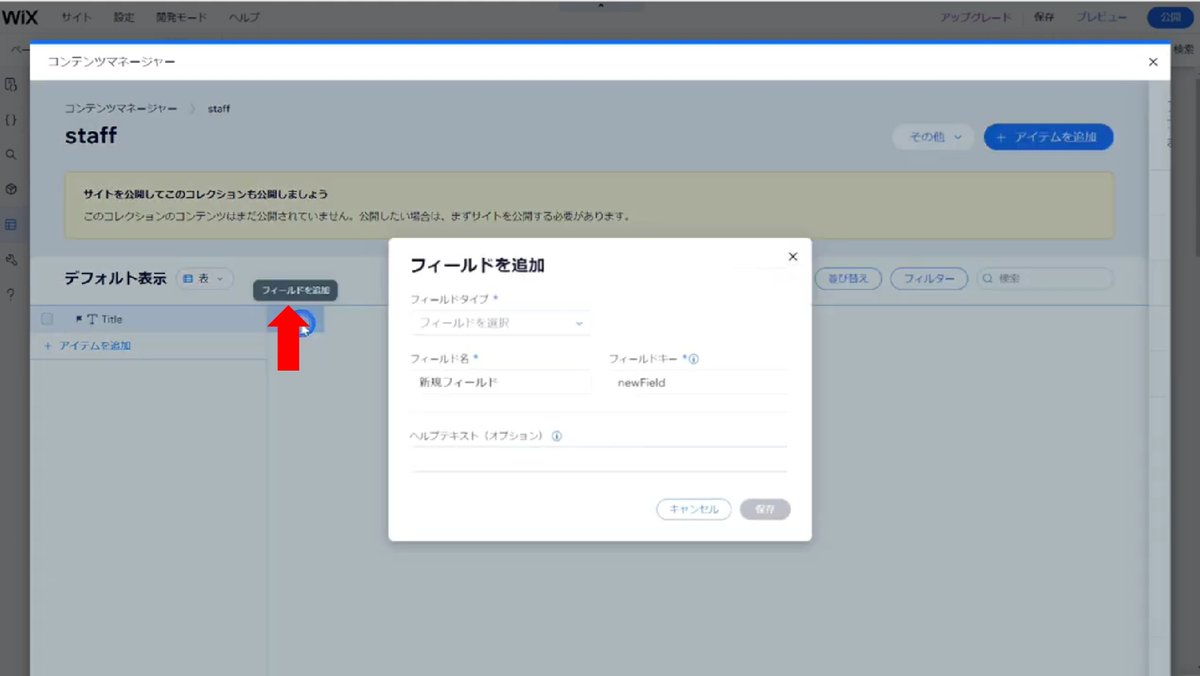Image resolution: width=1200 pixels, height=676 pixels.
Task: Expand the その他 dropdown button
Action: [x=933, y=137]
